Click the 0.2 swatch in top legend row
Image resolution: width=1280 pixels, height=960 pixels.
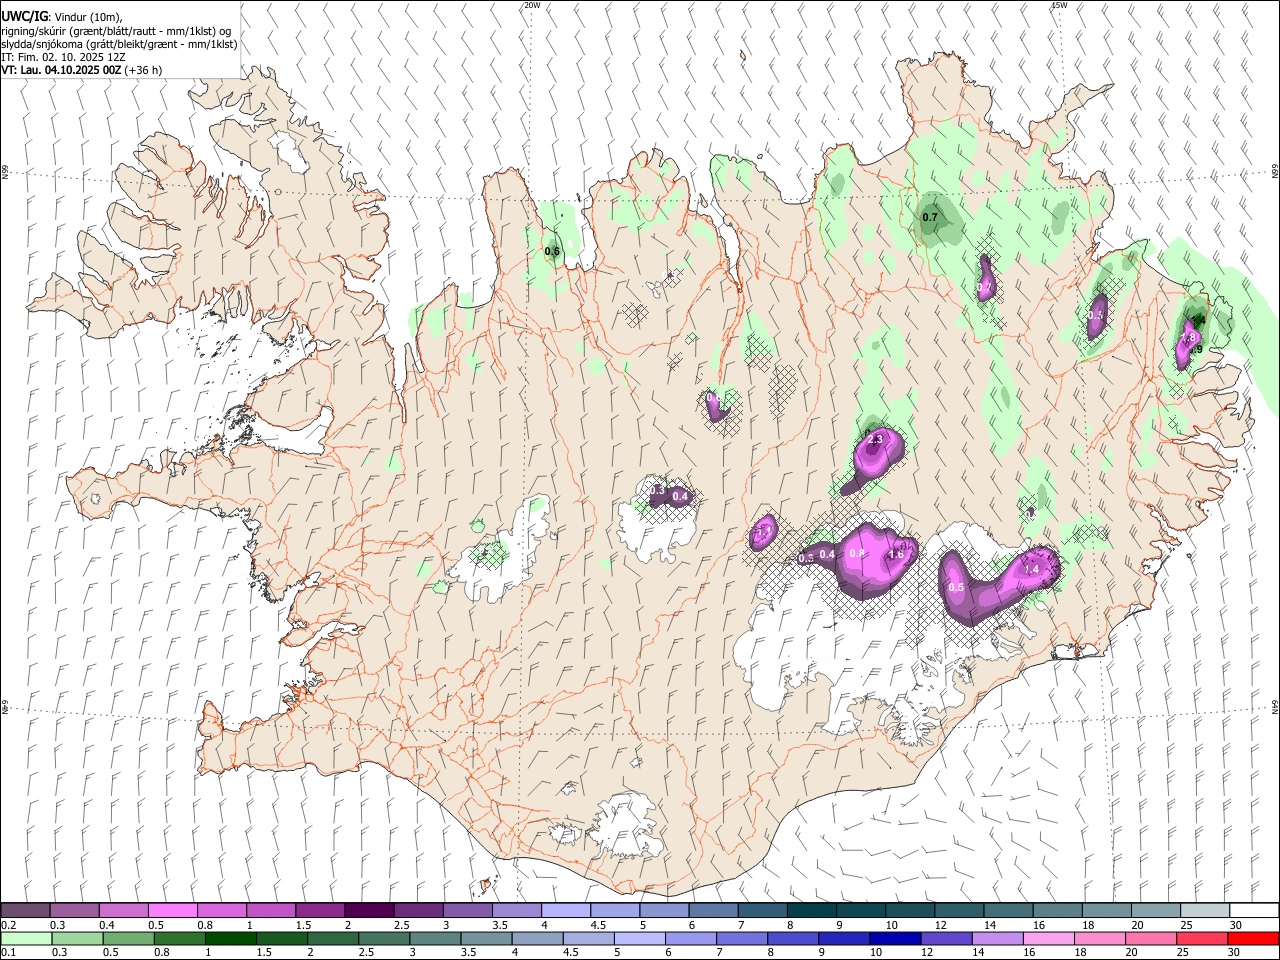[x=25, y=910]
